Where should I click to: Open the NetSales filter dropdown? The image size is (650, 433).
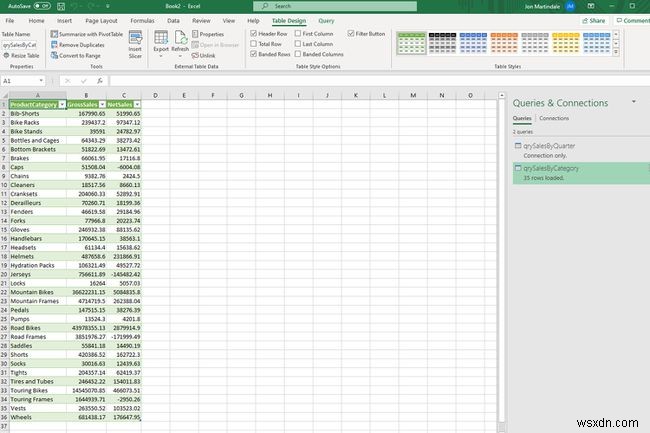[137, 104]
